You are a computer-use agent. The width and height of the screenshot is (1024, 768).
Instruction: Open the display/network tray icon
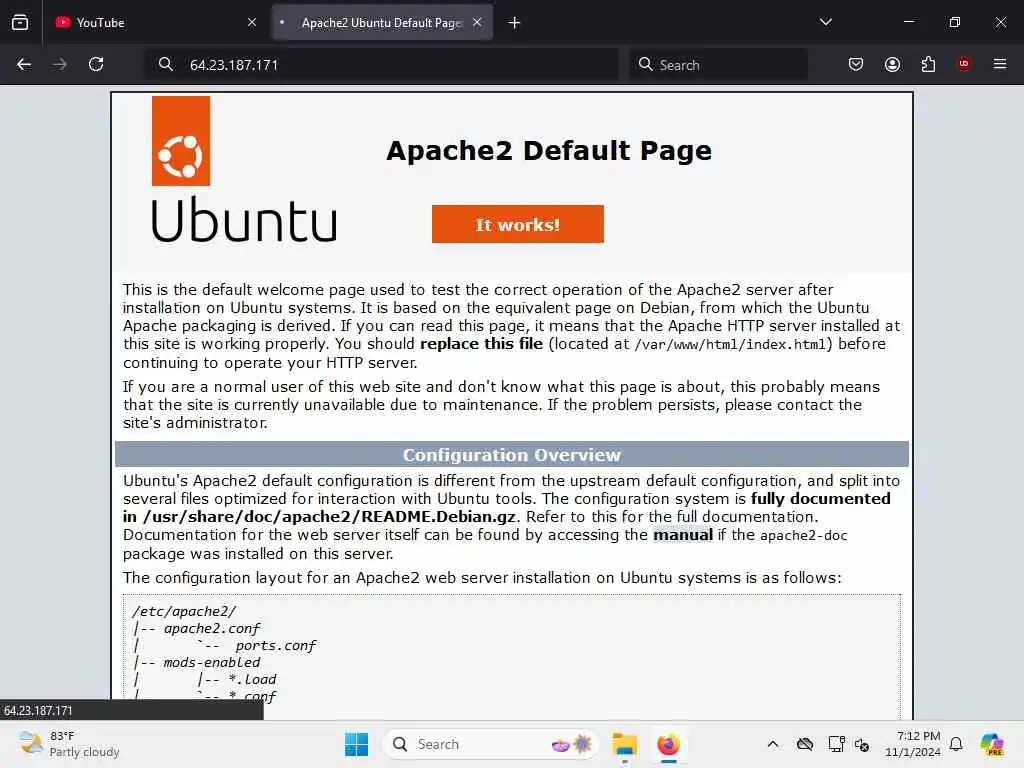tap(836, 744)
